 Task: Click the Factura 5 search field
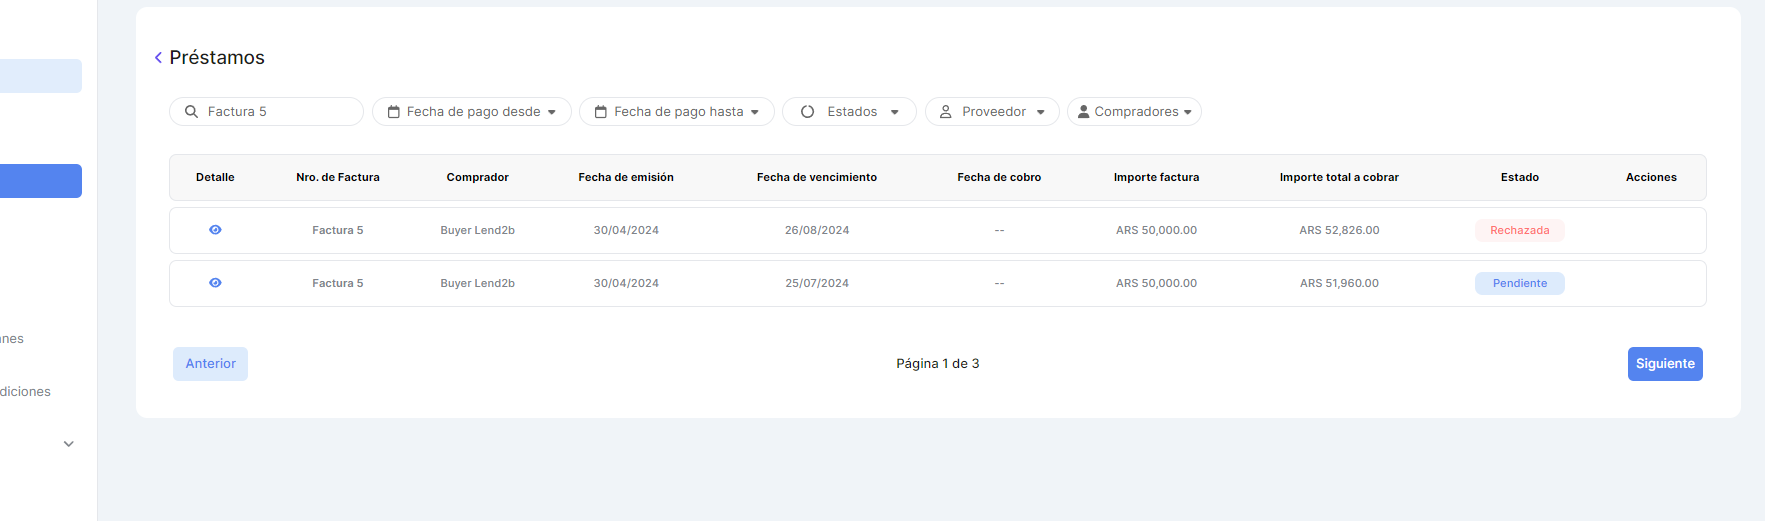coord(280,112)
